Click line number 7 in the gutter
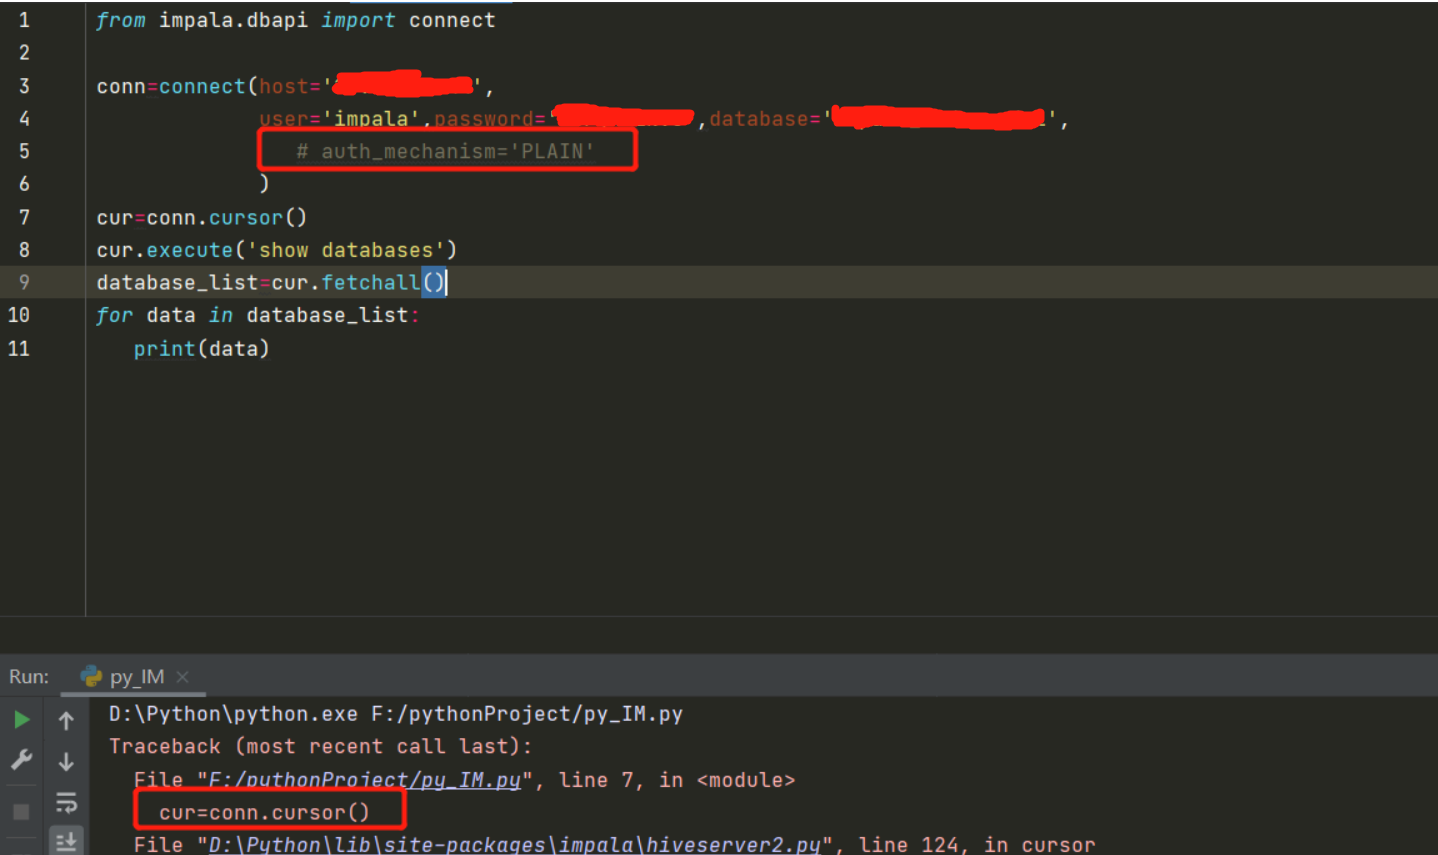Viewport: 1438px width, 855px height. click(x=24, y=217)
